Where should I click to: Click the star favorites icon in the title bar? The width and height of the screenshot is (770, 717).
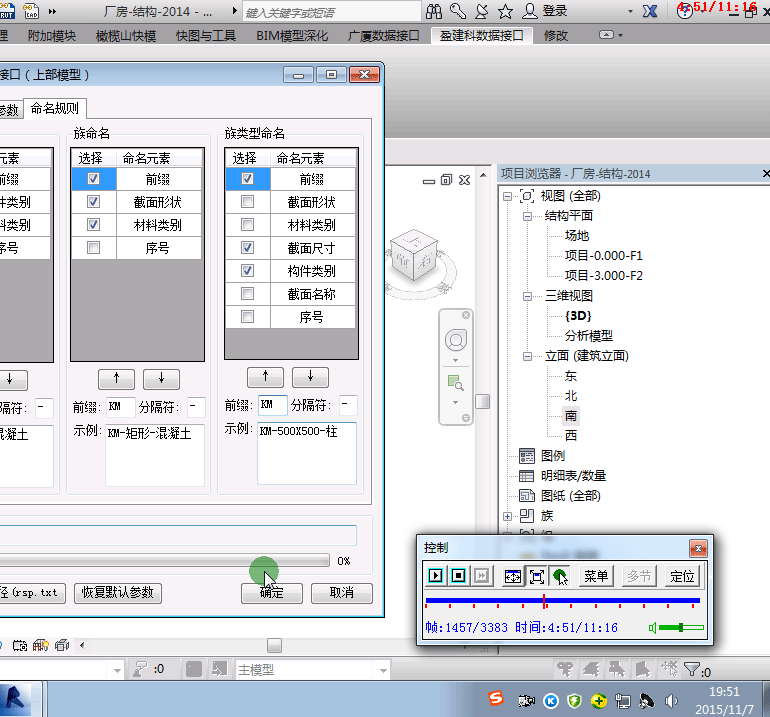point(505,11)
